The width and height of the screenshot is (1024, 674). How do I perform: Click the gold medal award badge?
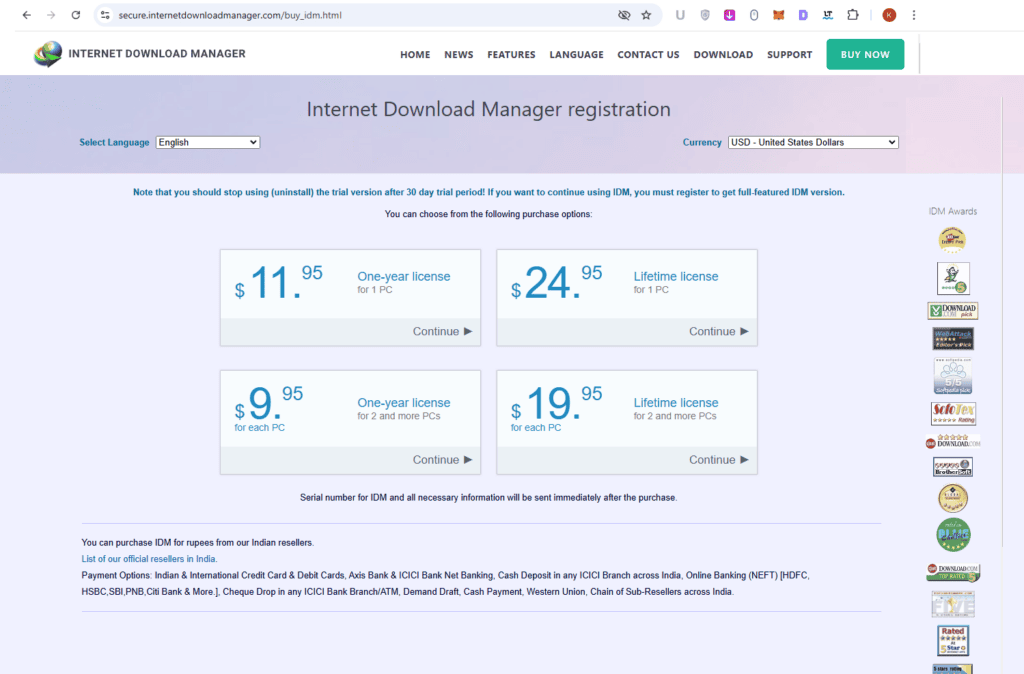(953, 499)
